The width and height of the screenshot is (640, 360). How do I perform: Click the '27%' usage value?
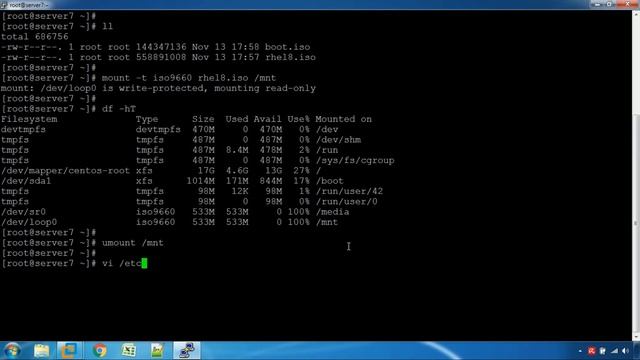pos(301,171)
